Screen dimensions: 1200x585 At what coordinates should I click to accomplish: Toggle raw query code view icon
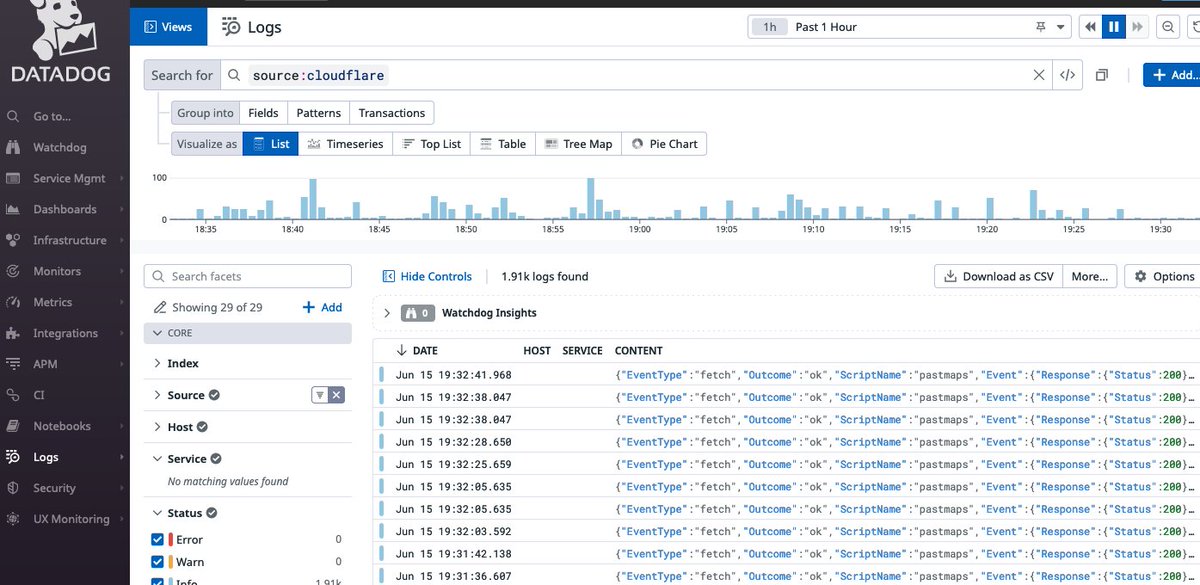(x=1068, y=75)
